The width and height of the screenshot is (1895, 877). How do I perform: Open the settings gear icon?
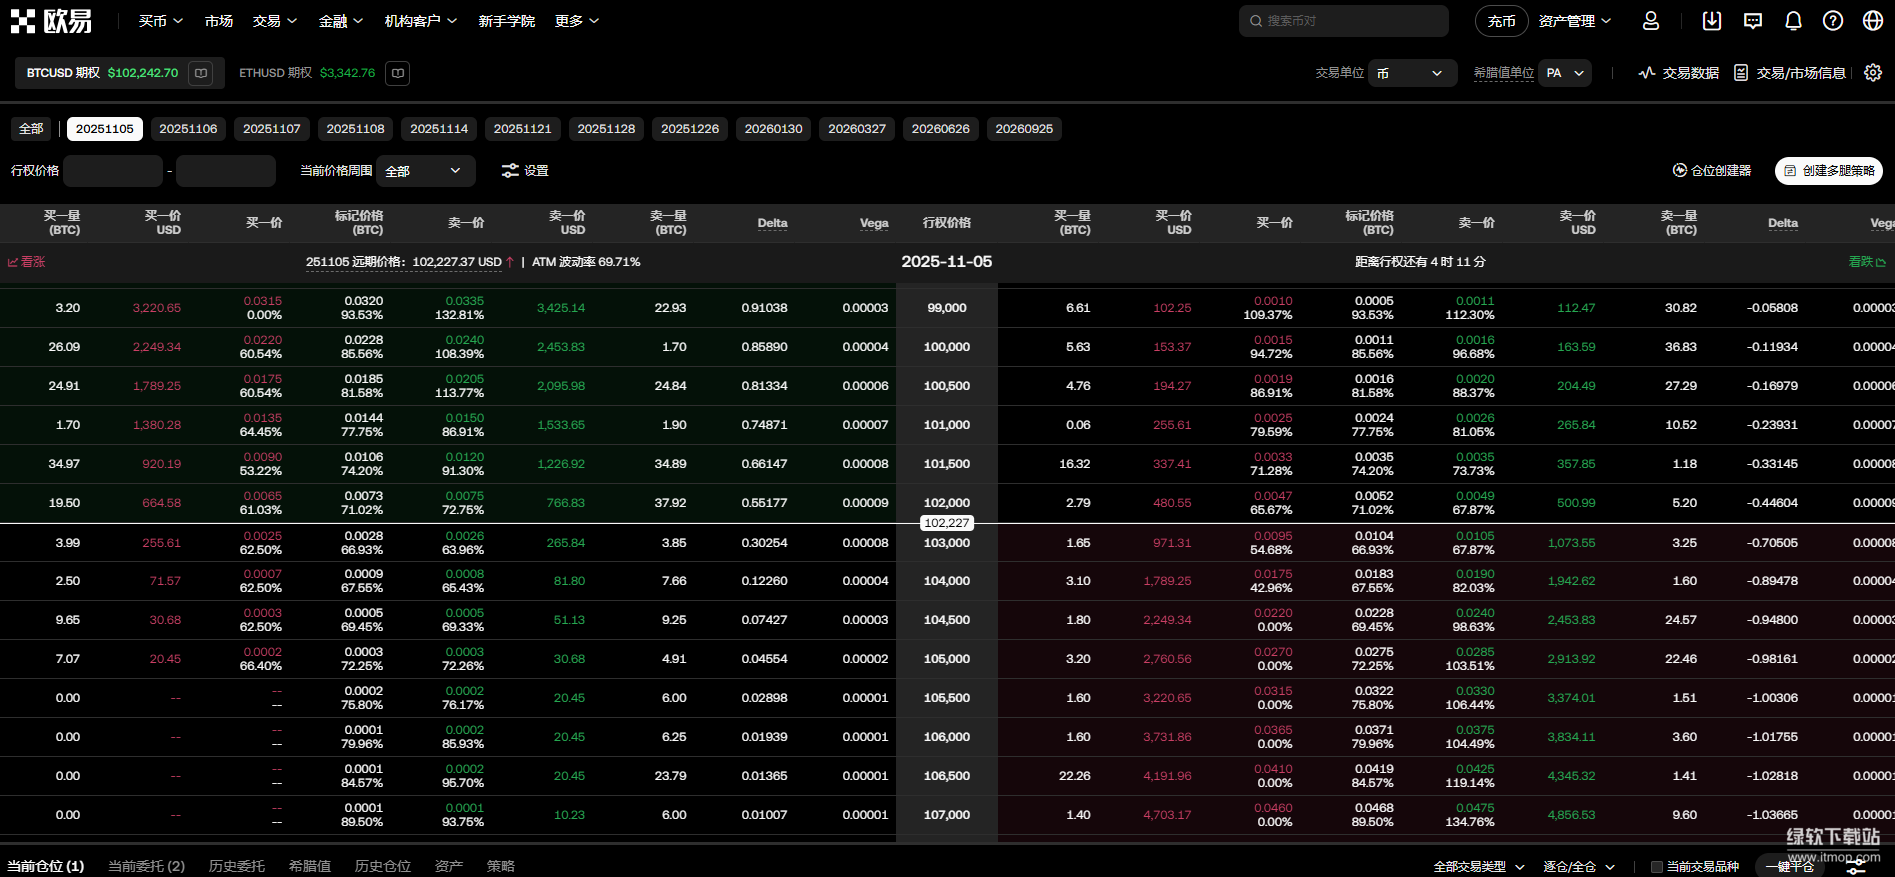click(x=1873, y=73)
